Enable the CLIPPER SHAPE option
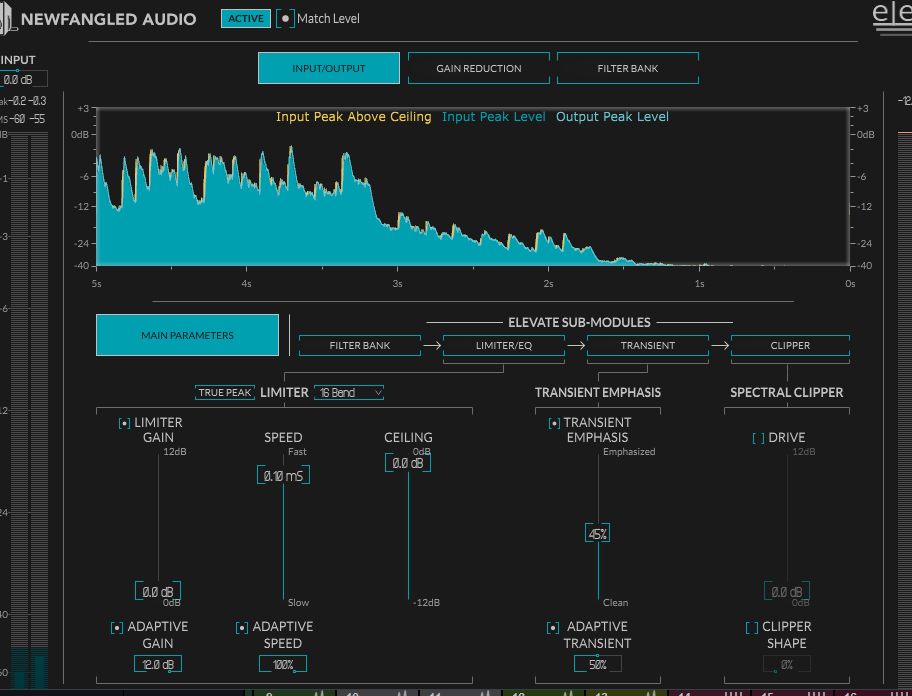 [x=752, y=628]
